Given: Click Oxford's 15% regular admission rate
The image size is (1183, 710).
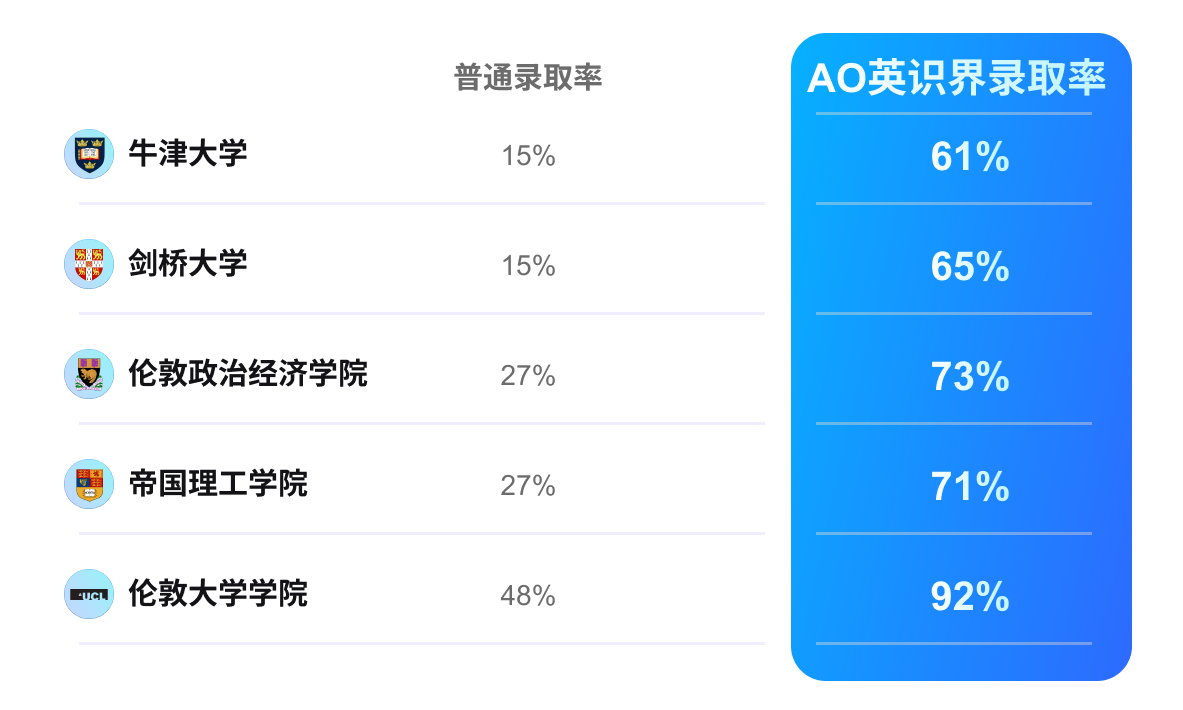Looking at the screenshot, I should tap(528, 156).
